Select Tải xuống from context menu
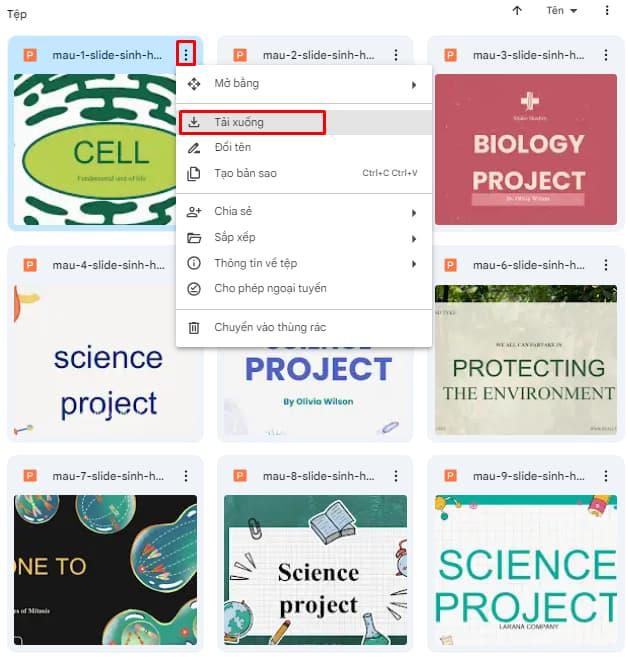 pyautogui.click(x=252, y=122)
